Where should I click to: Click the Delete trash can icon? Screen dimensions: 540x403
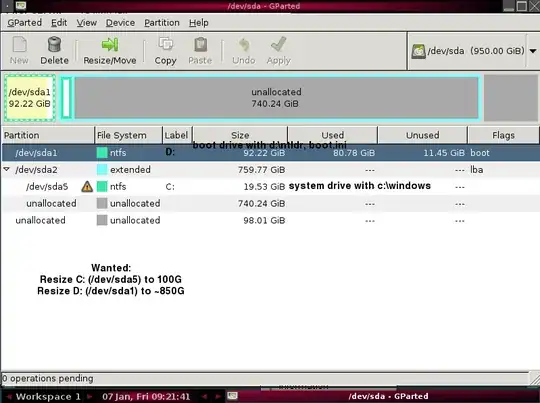[x=54, y=44]
